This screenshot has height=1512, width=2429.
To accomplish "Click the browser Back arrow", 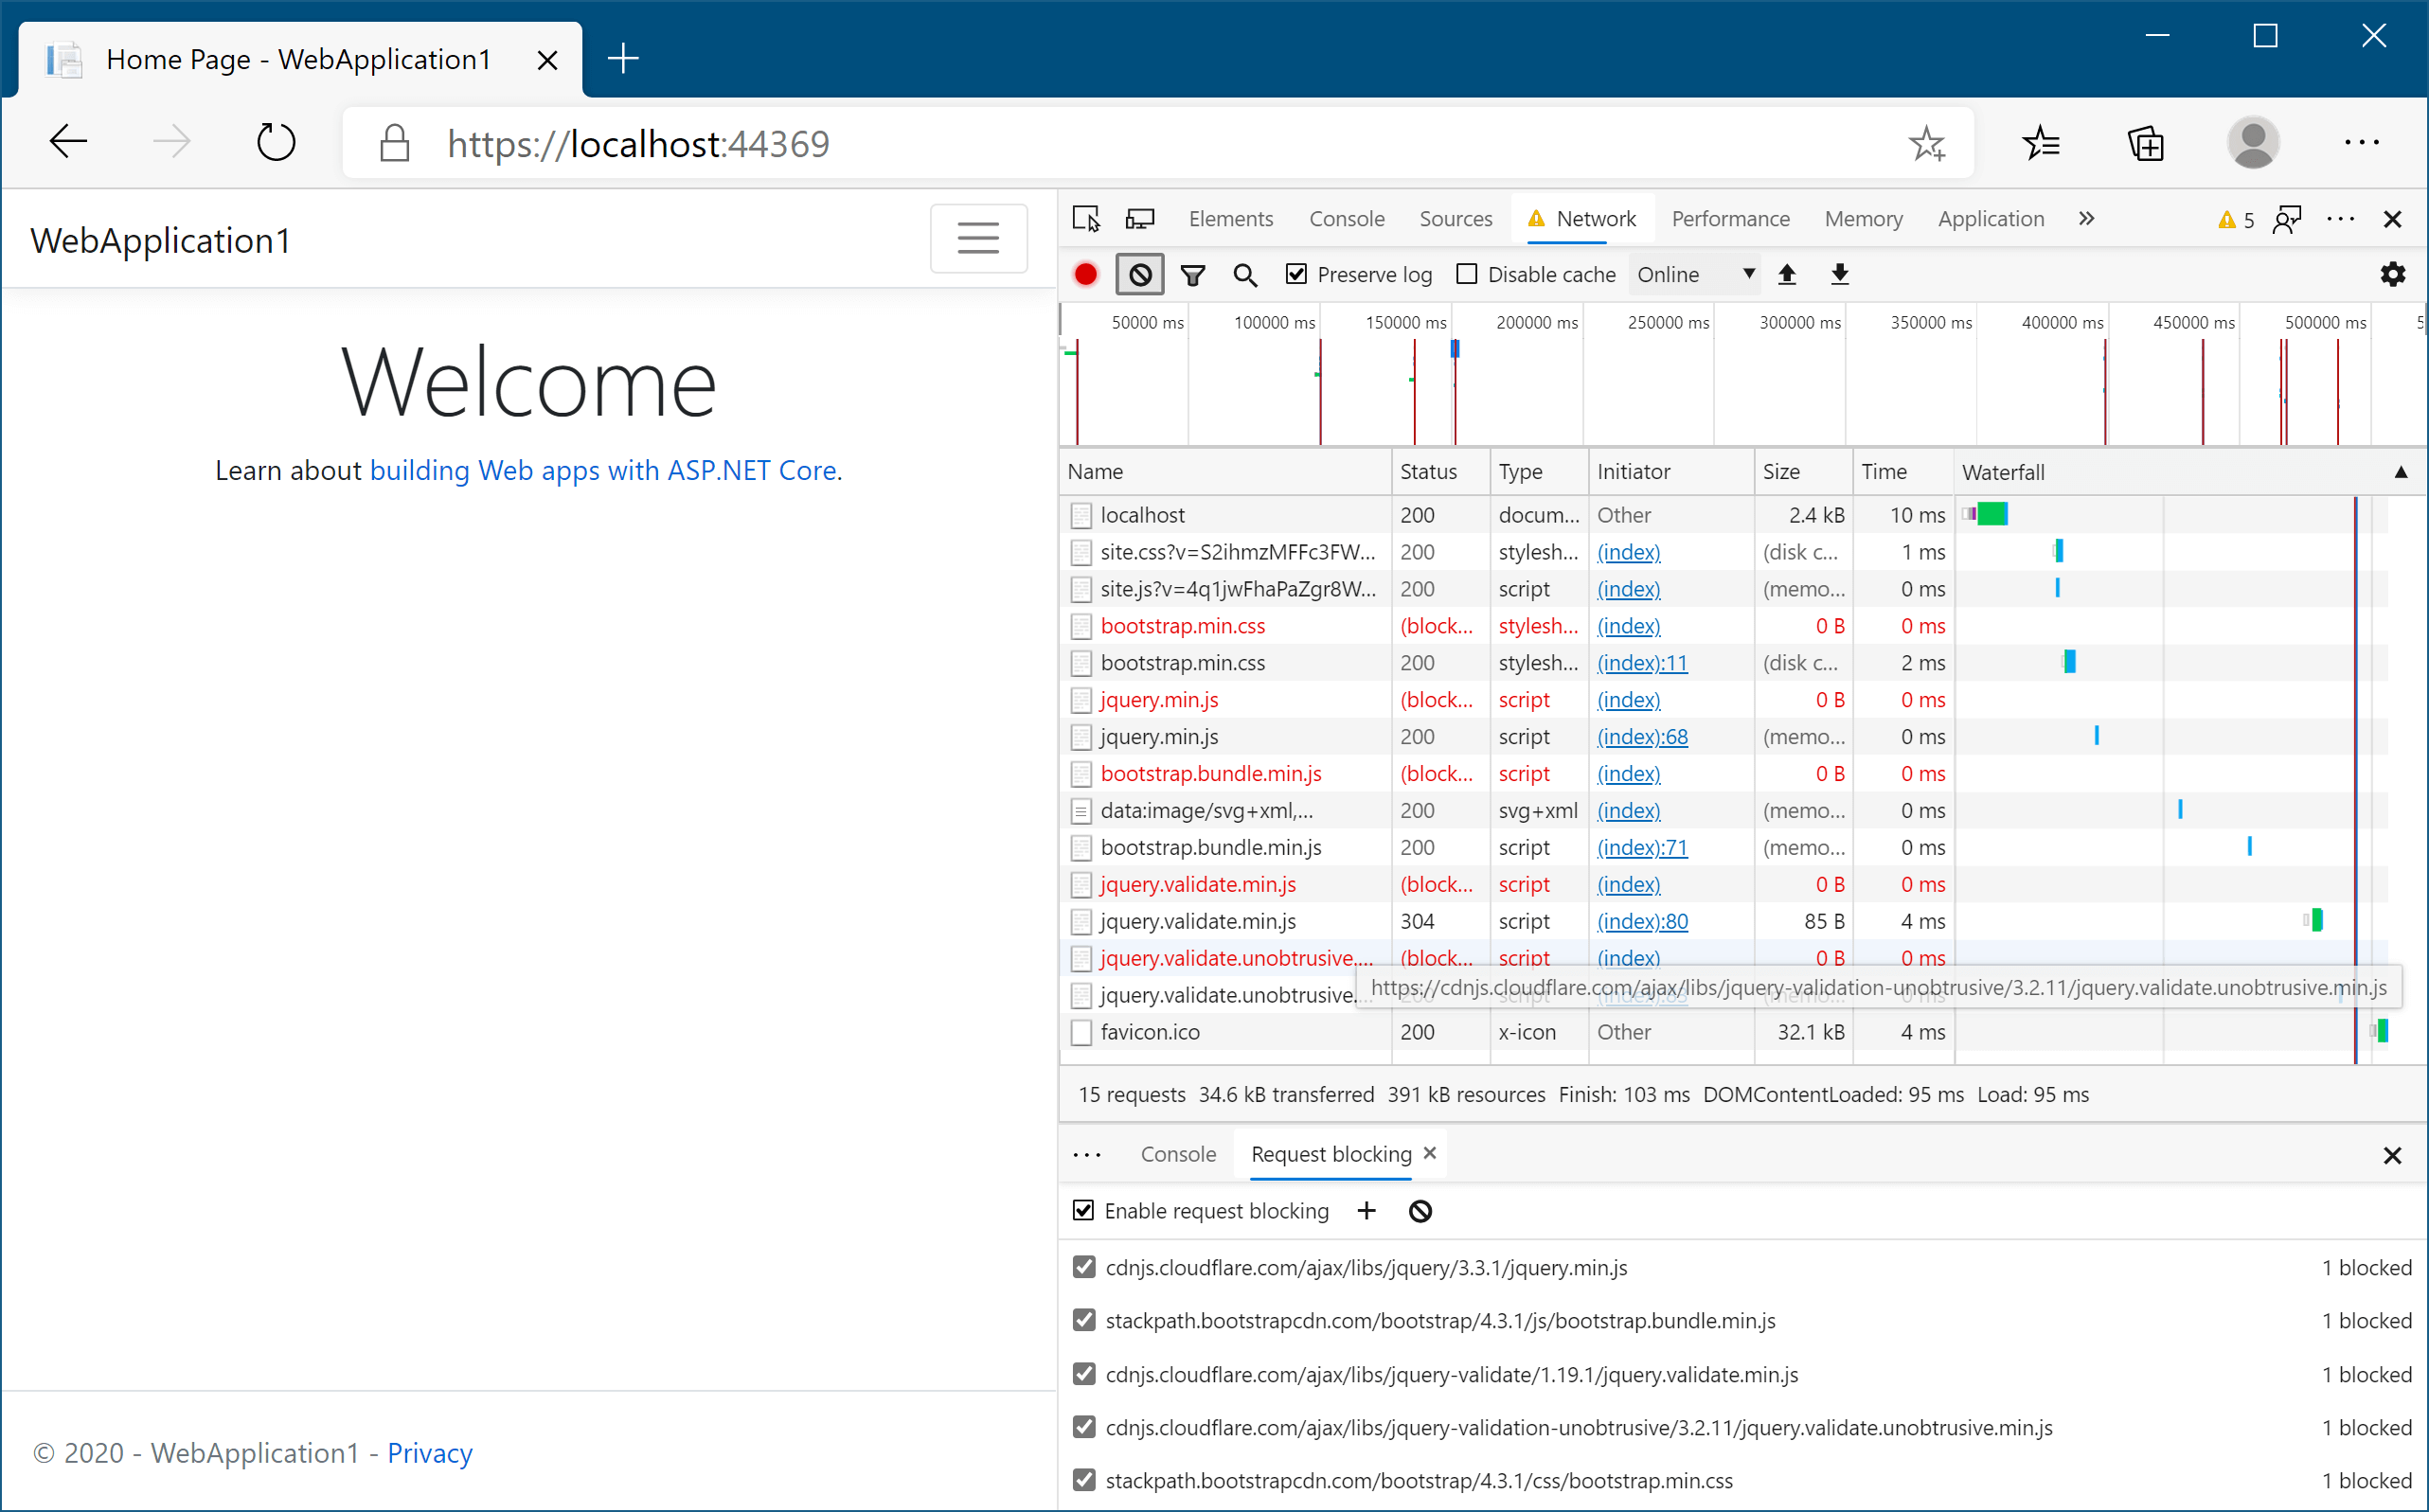I will (68, 142).
